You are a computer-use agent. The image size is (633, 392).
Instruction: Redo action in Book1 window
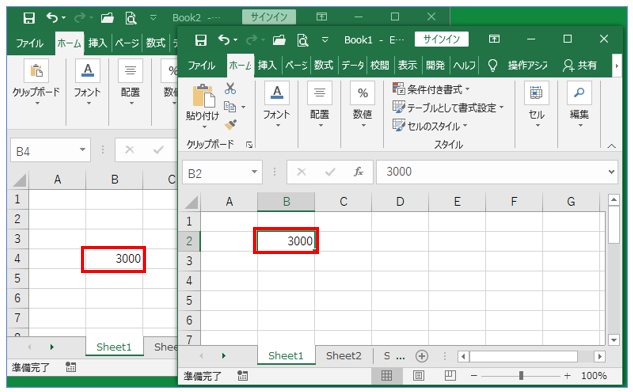click(x=252, y=40)
